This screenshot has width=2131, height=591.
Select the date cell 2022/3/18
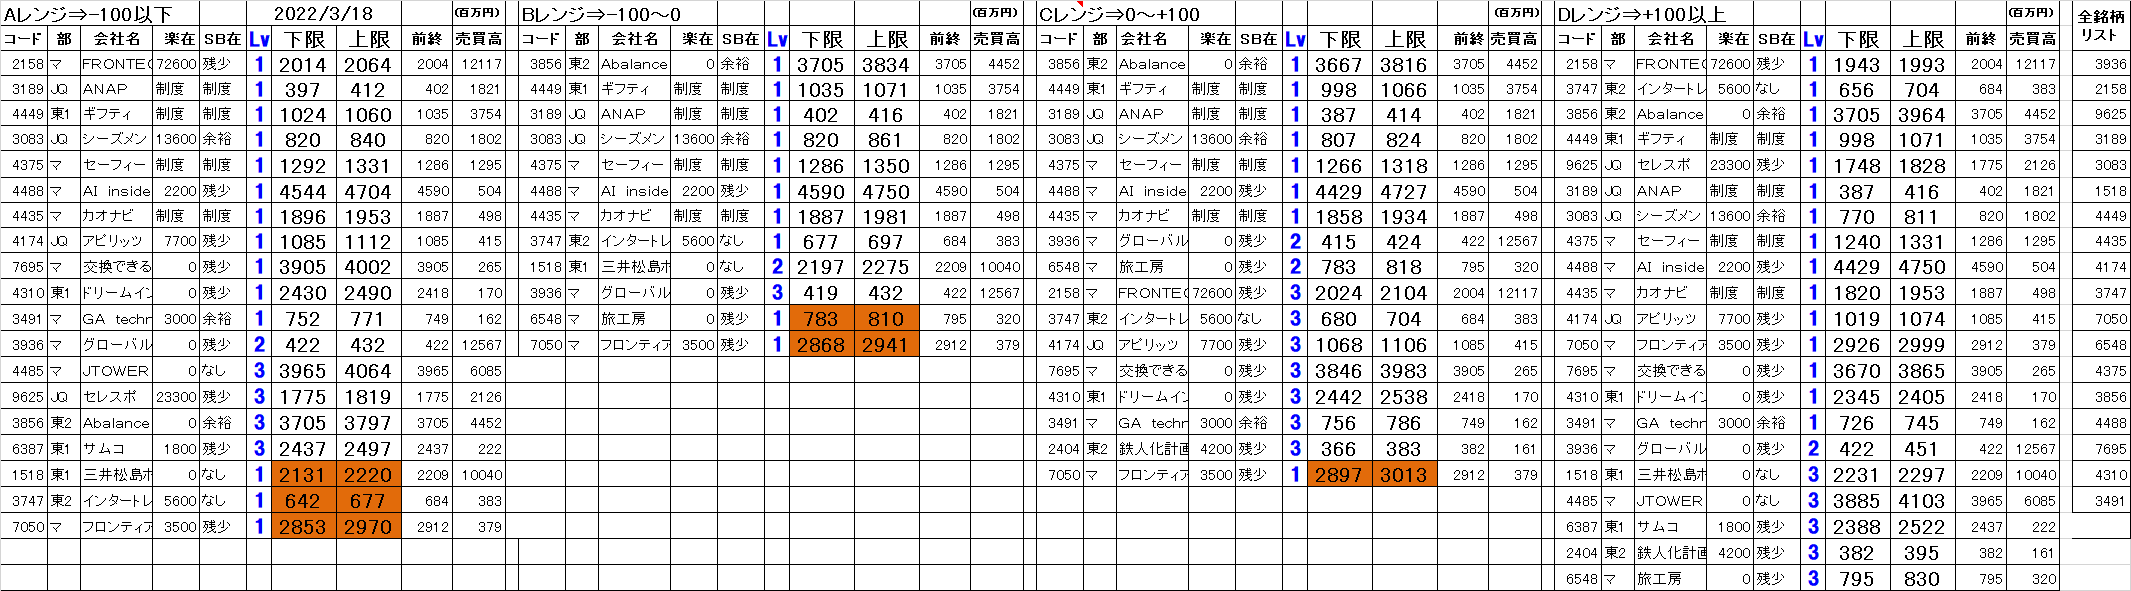(324, 14)
